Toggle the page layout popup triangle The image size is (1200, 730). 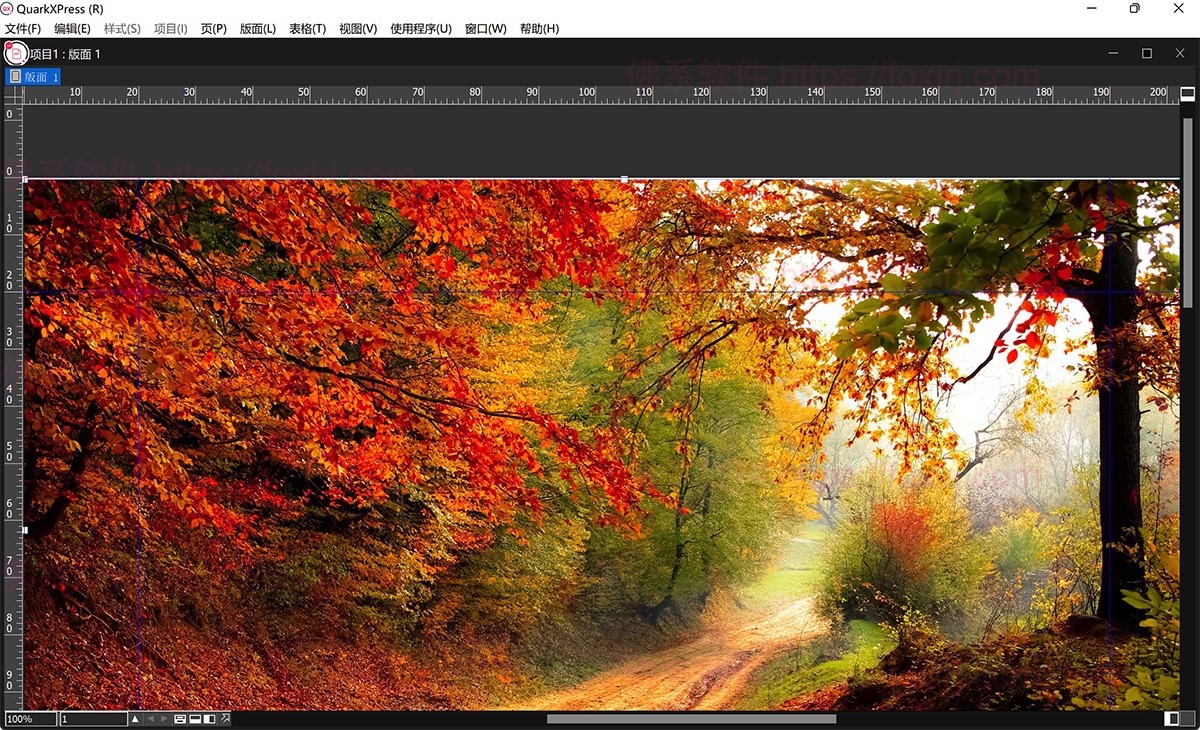[x=136, y=718]
